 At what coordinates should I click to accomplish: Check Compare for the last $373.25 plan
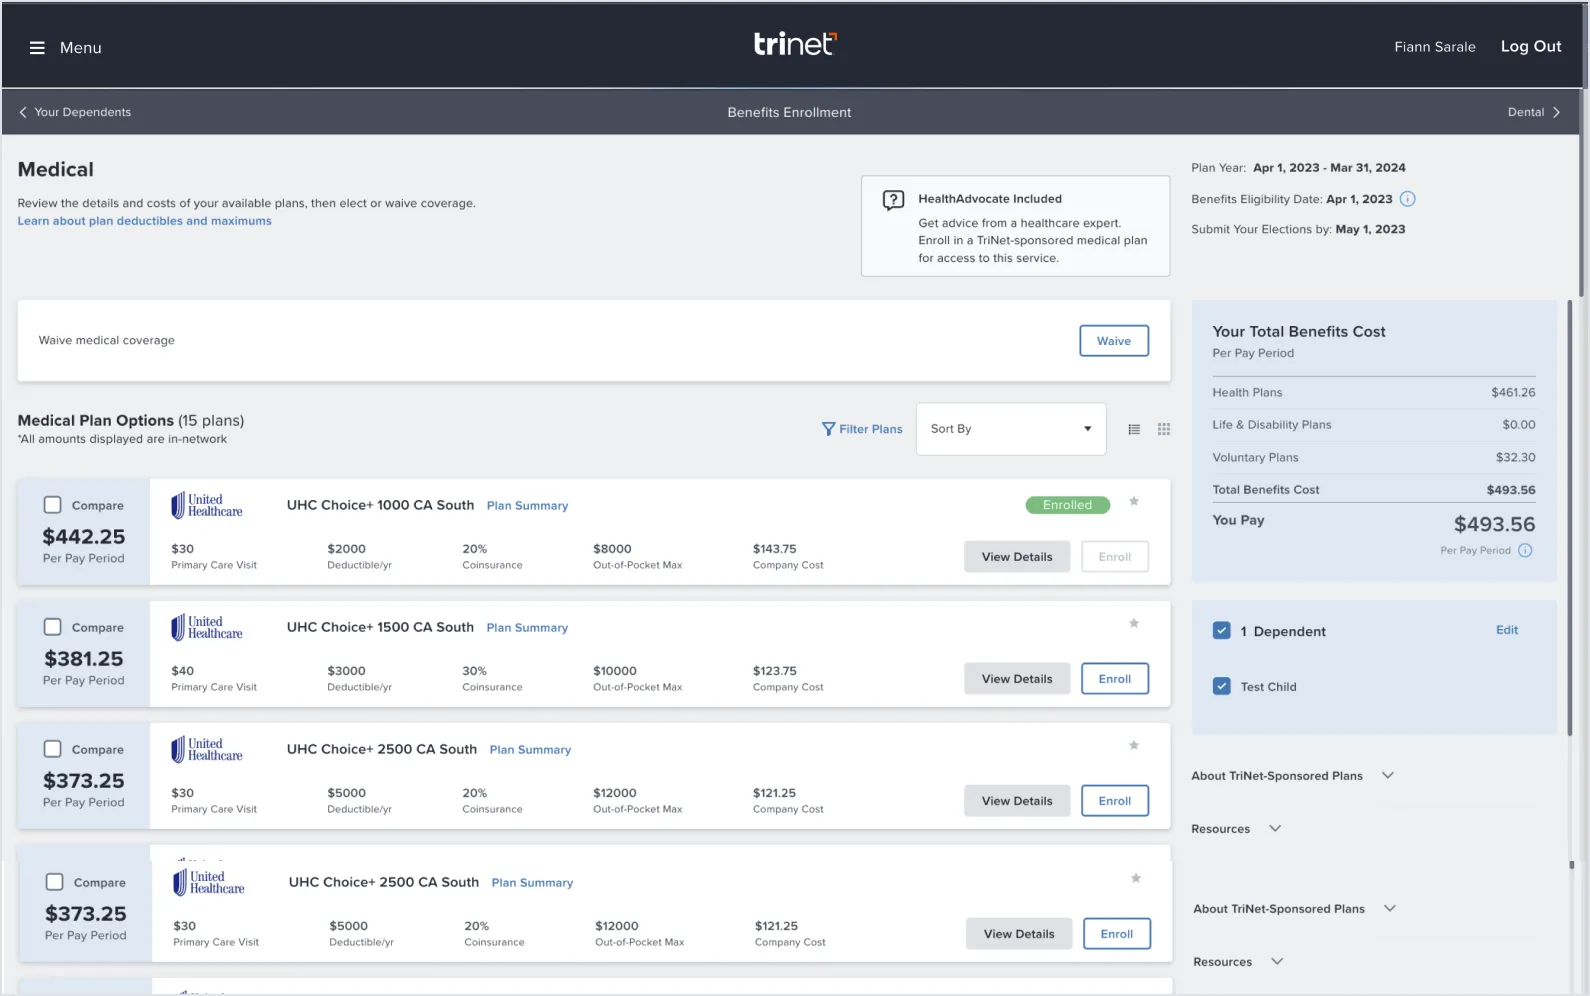pos(55,882)
